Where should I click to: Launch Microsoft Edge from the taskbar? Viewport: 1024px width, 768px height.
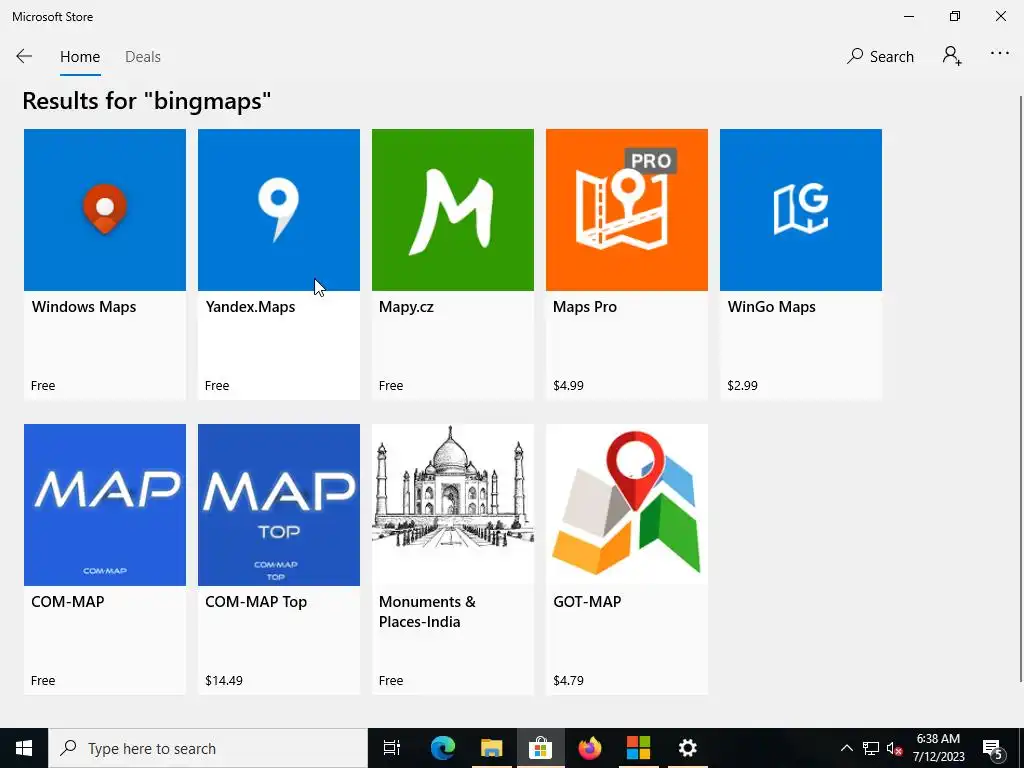click(442, 748)
